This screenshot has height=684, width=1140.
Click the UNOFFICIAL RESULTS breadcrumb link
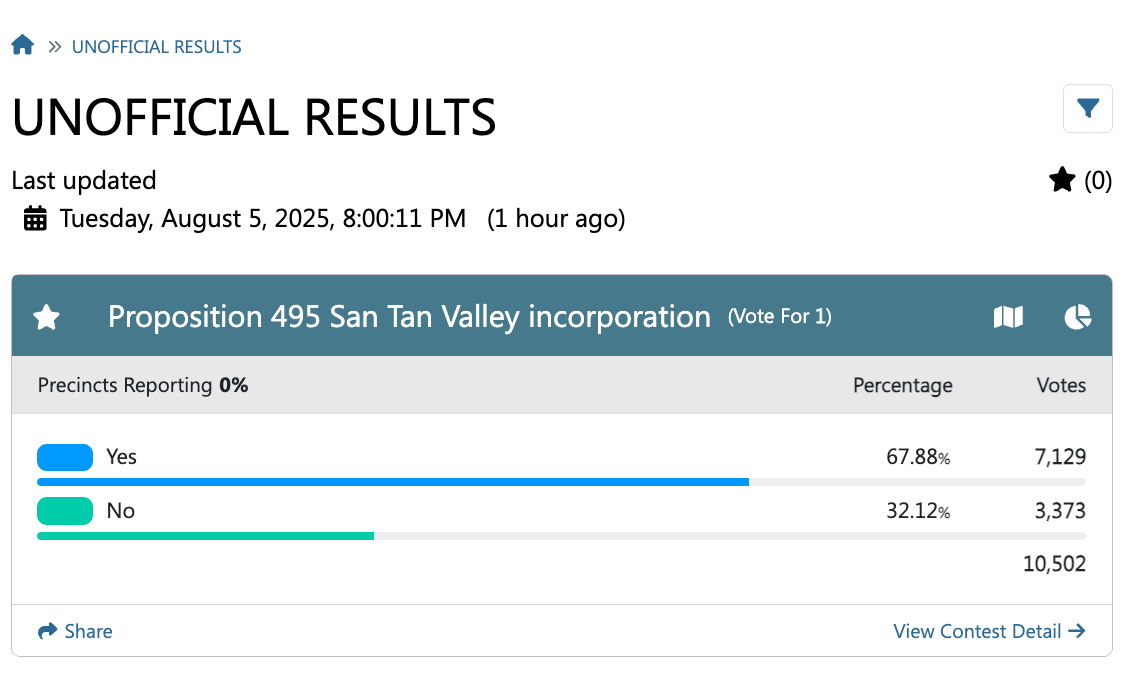tap(156, 47)
